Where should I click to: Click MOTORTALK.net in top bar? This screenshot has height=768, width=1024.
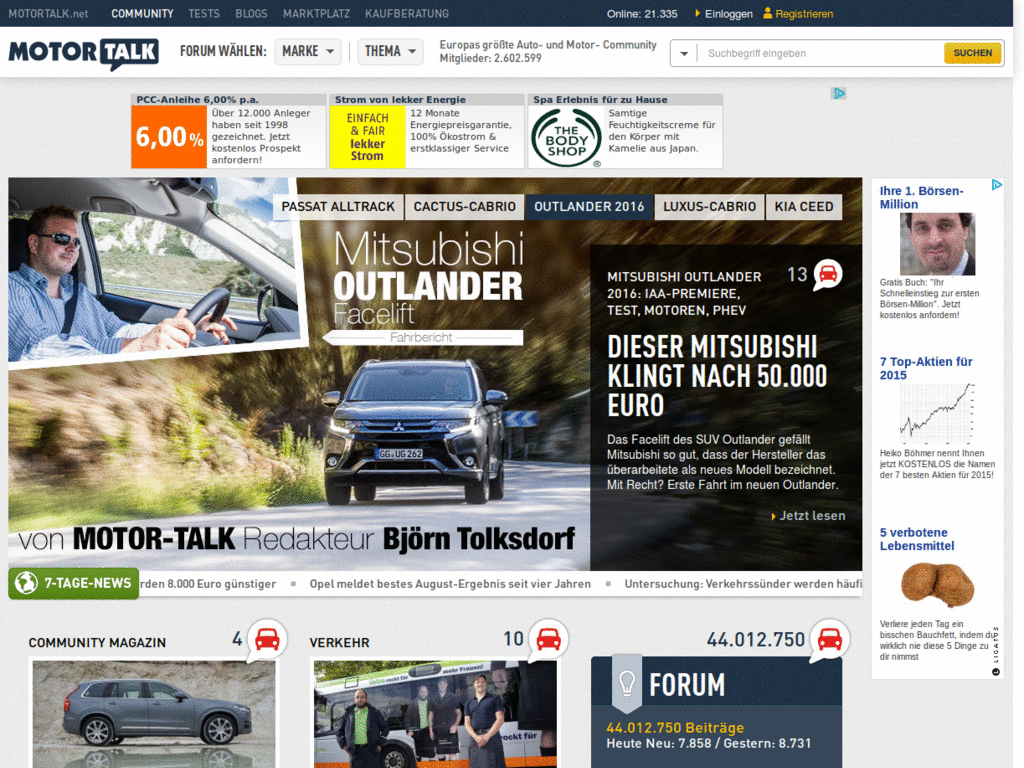(48, 13)
